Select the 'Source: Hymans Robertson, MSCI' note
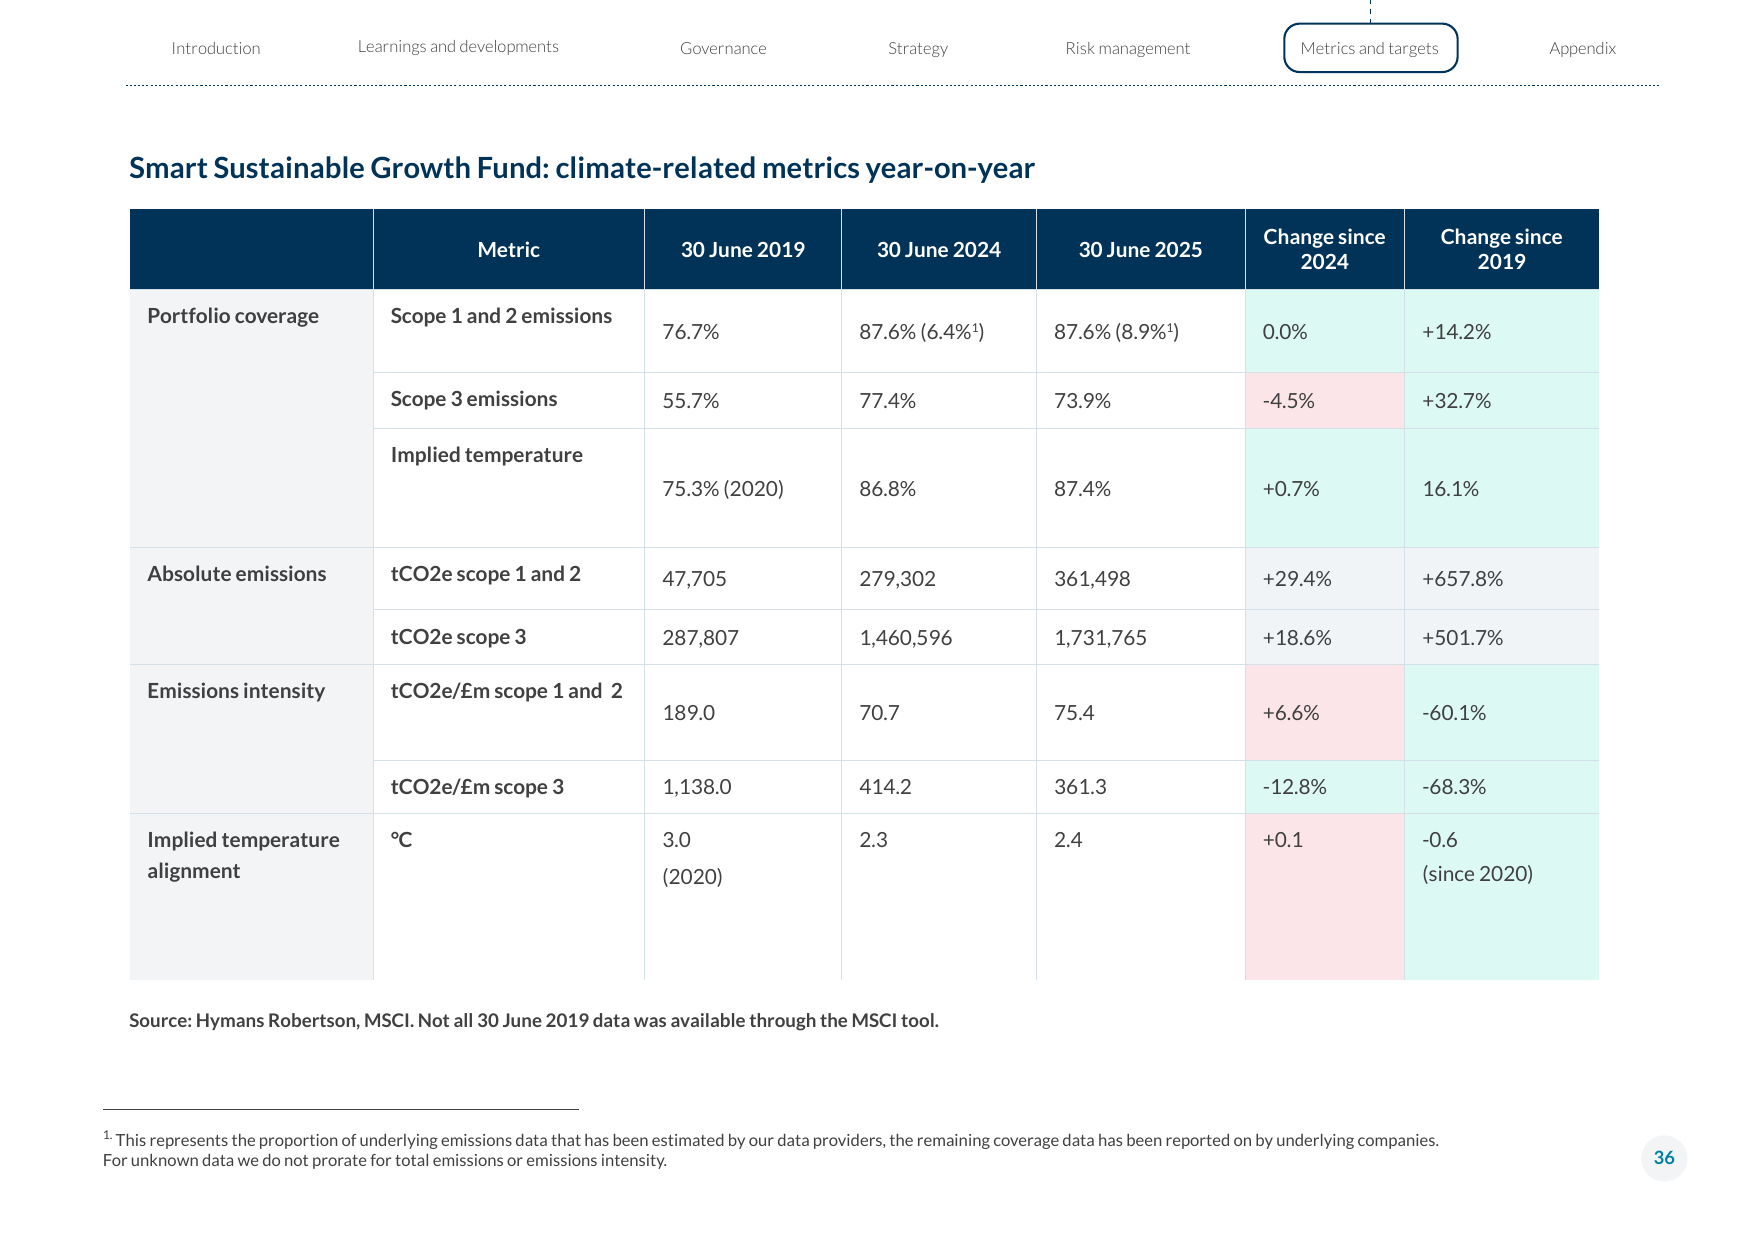The width and height of the screenshot is (1754, 1241). tap(534, 1021)
